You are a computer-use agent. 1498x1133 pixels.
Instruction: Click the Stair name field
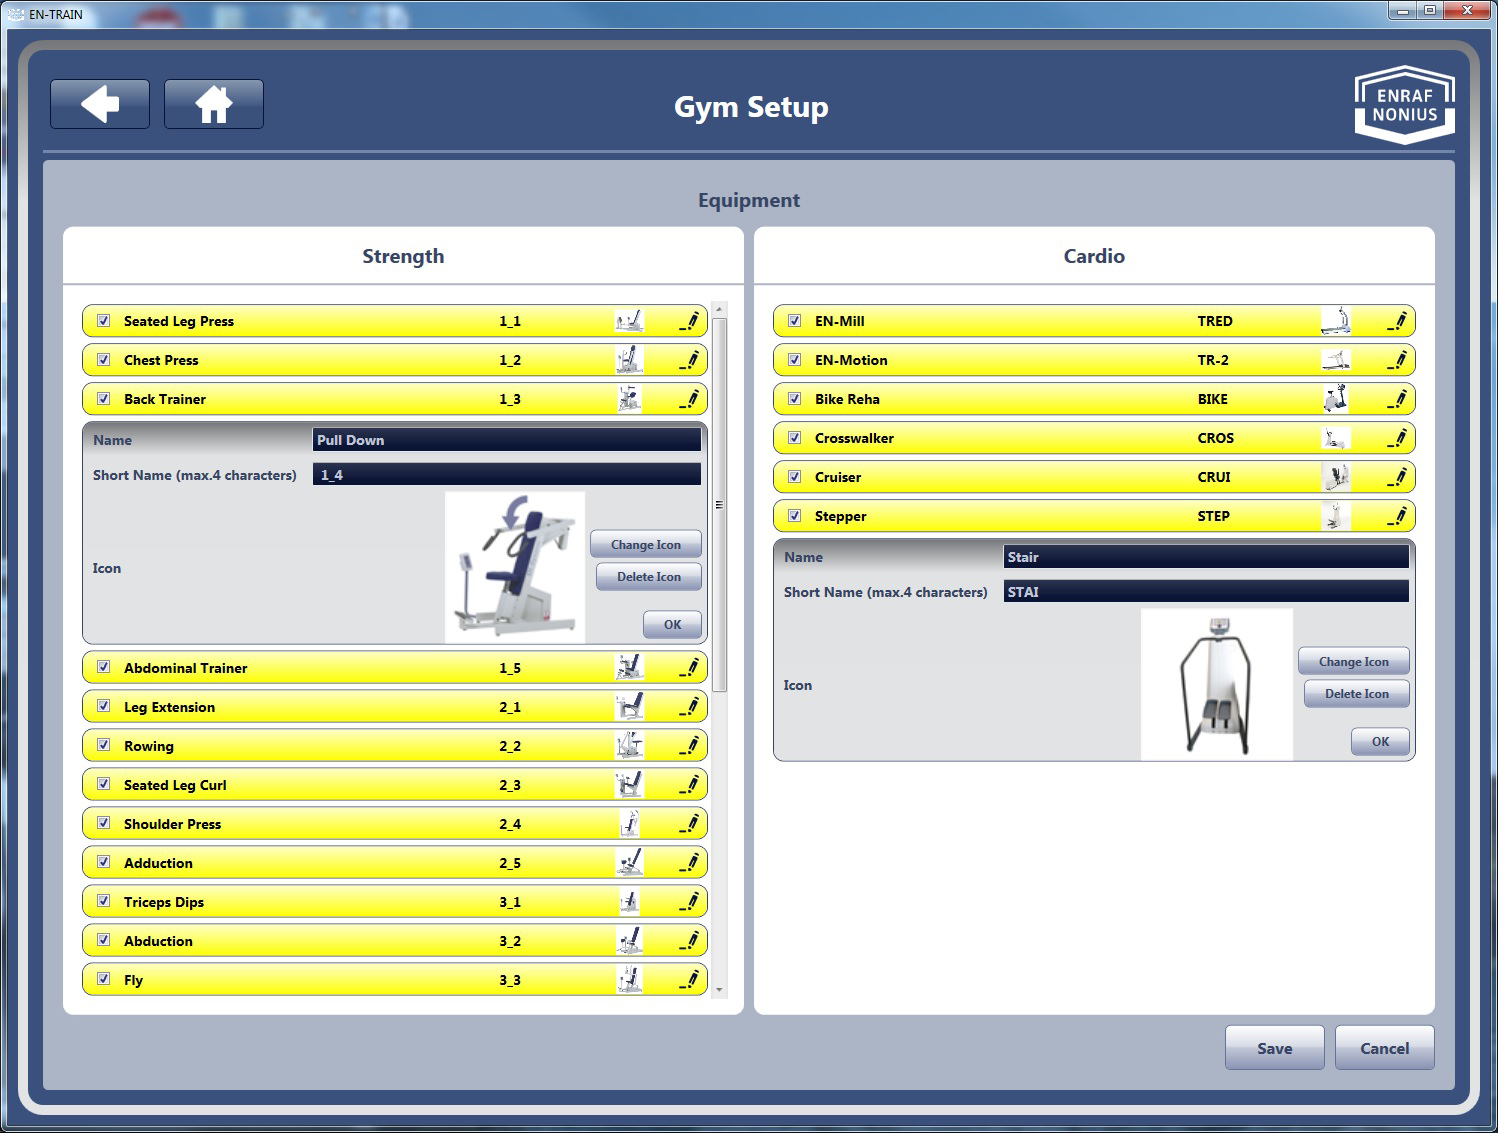(x=1206, y=557)
